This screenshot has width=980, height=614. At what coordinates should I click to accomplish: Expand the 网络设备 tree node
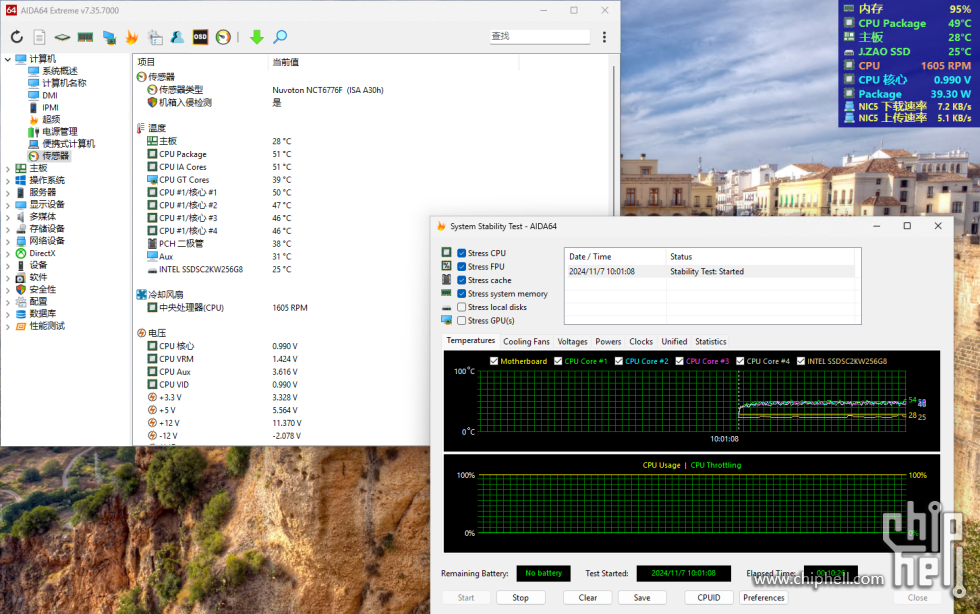pyautogui.click(x=8, y=241)
